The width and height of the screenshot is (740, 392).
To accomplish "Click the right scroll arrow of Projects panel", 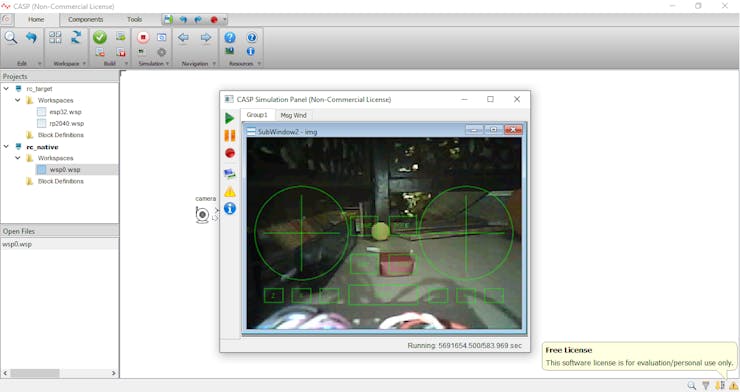I will [x=114, y=373].
